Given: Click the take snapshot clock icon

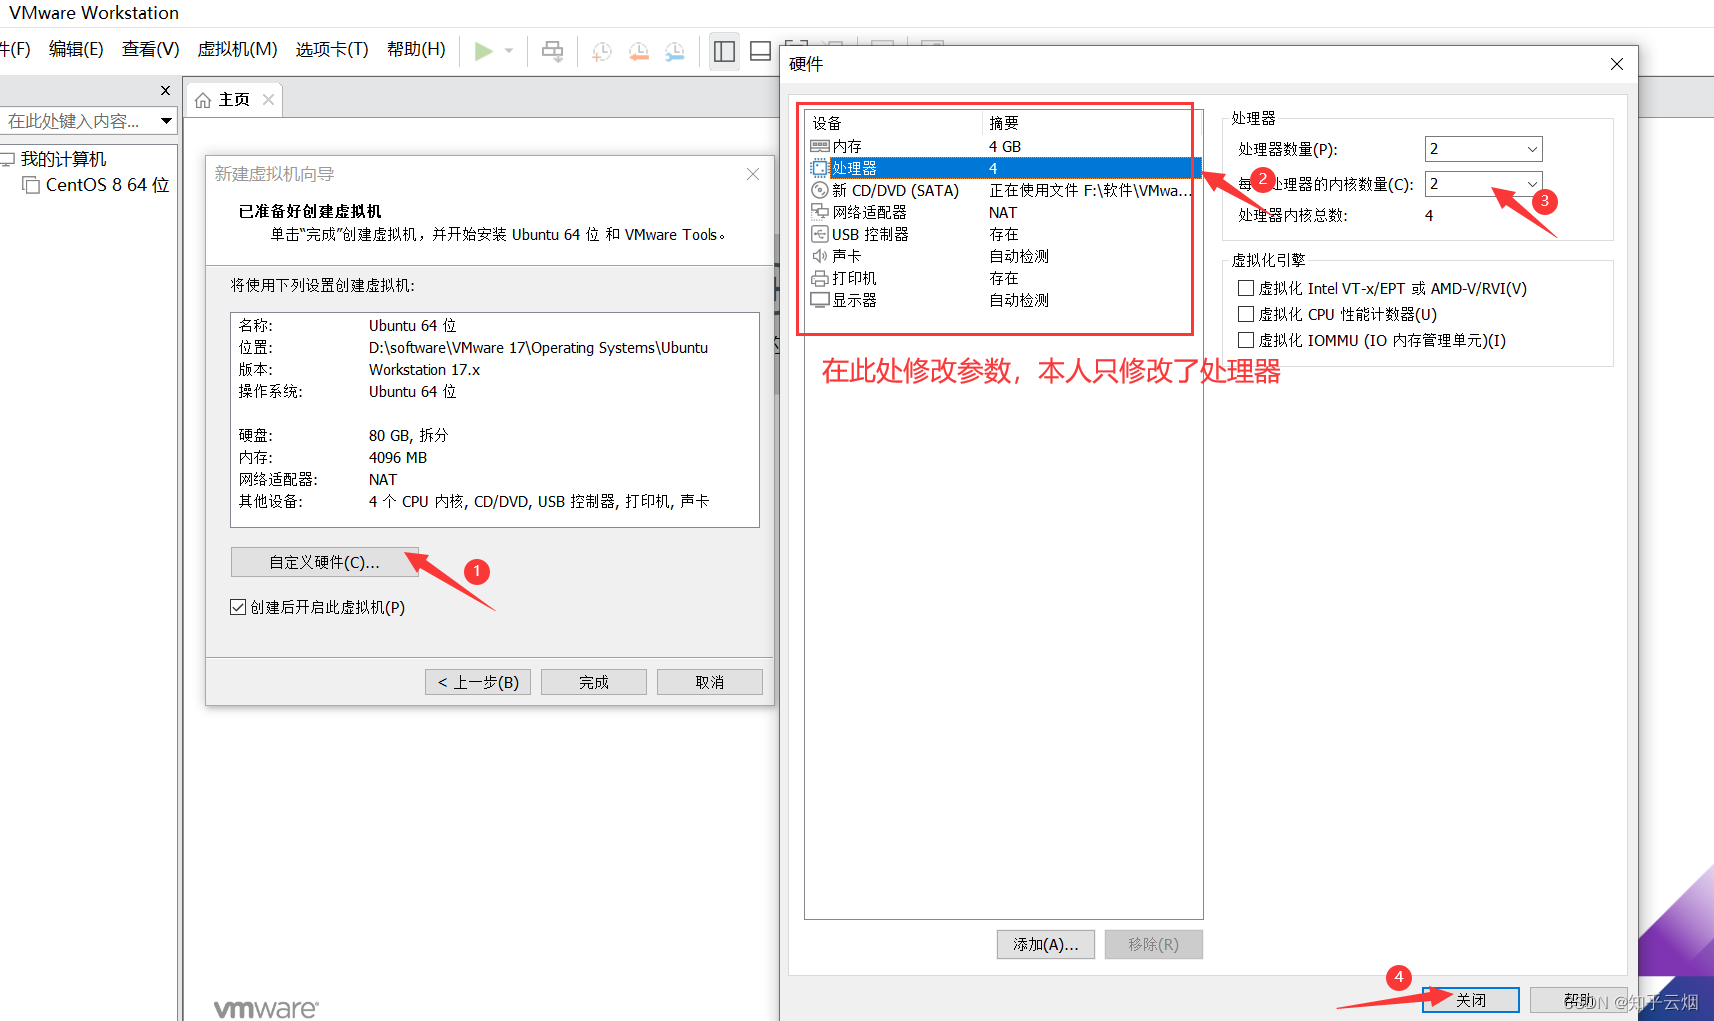Looking at the screenshot, I should [601, 51].
